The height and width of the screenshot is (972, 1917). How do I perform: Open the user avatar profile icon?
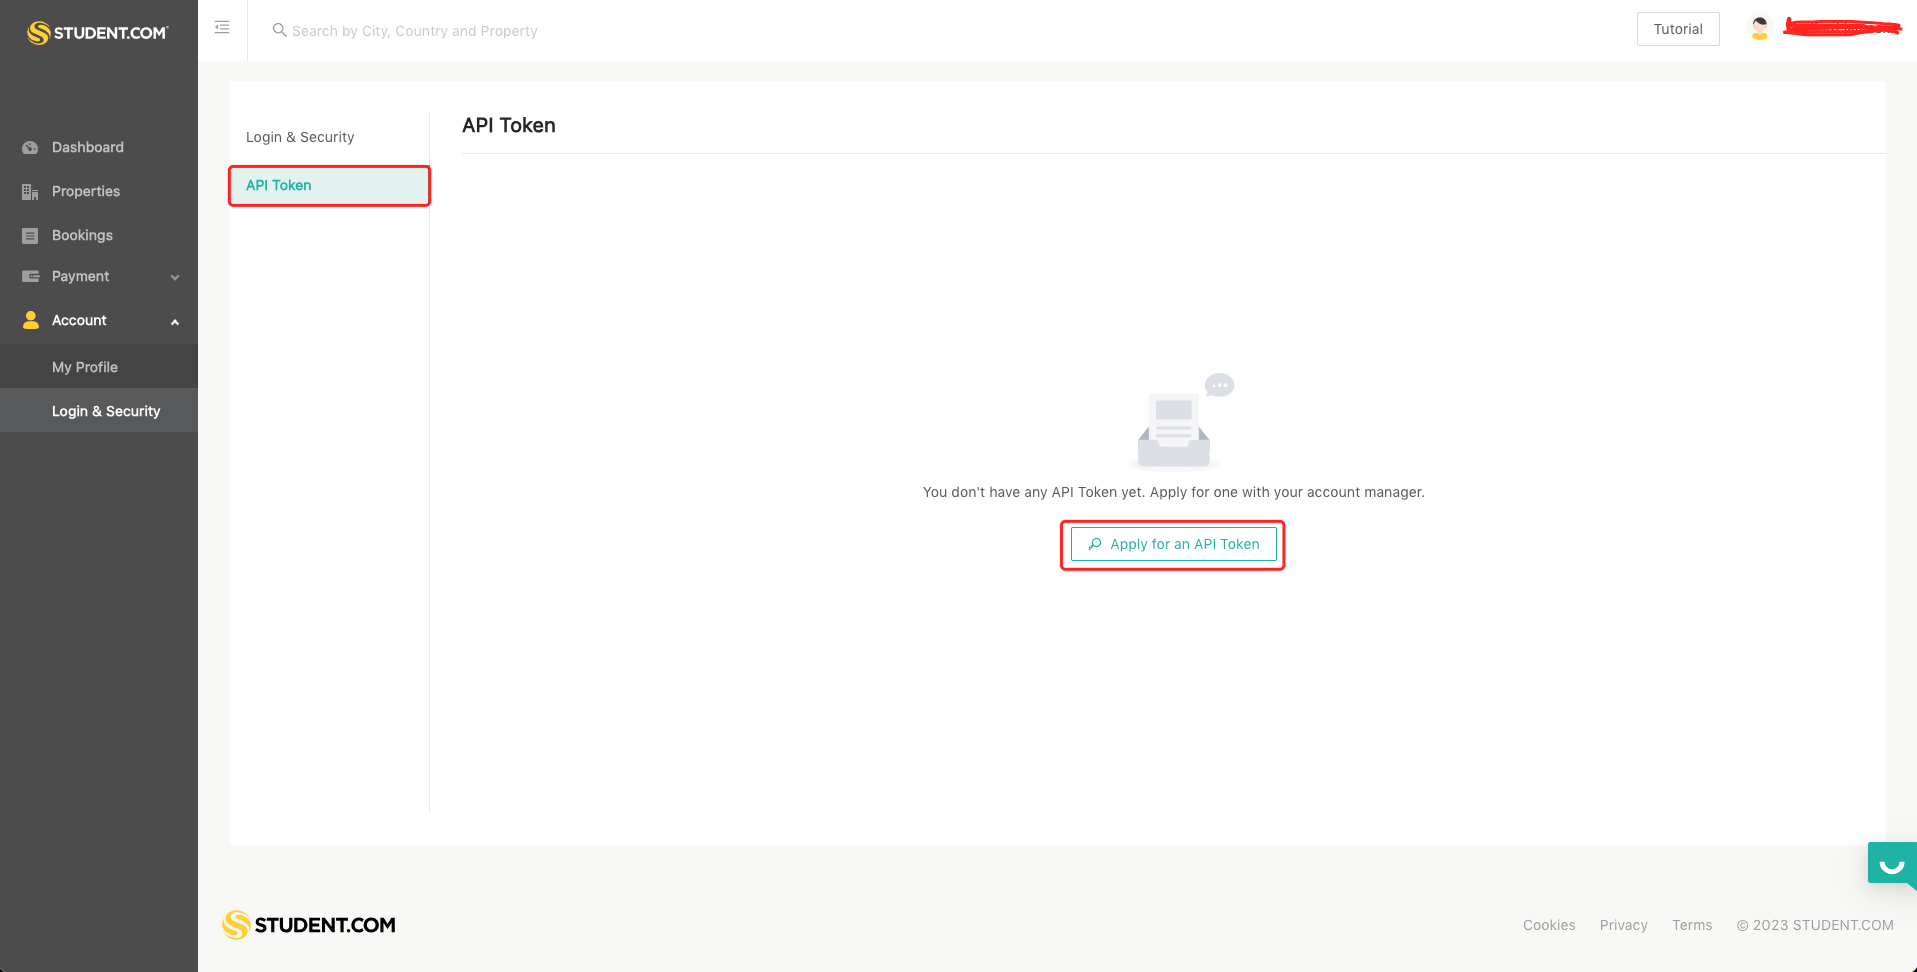click(1759, 29)
